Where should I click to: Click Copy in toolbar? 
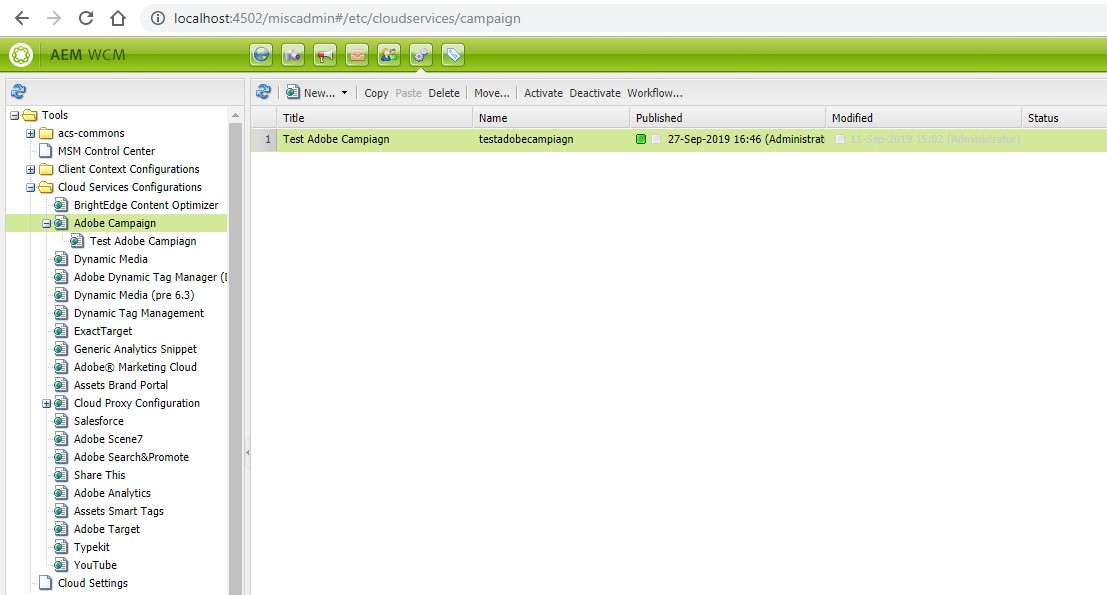376,93
